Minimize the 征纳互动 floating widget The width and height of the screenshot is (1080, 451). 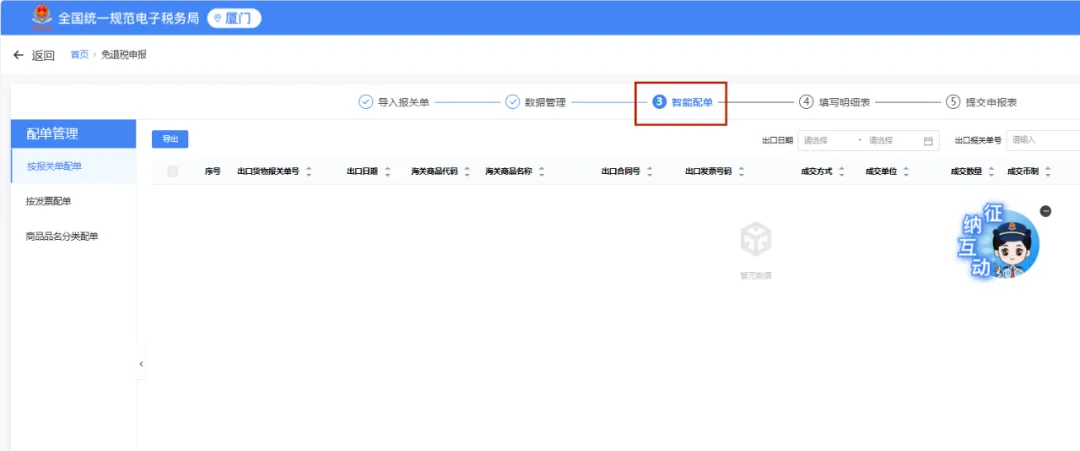click(x=1046, y=211)
